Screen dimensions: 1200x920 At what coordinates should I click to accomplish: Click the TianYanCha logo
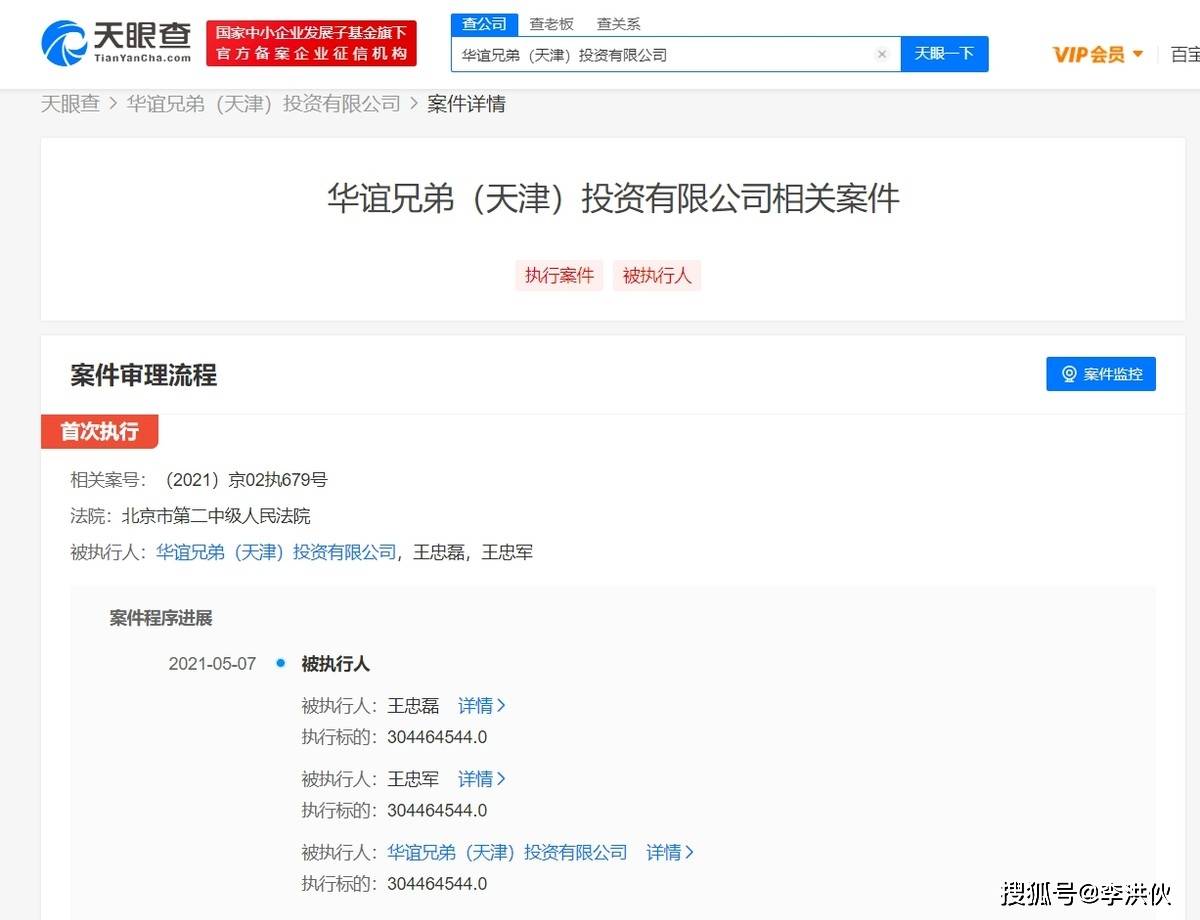click(115, 43)
